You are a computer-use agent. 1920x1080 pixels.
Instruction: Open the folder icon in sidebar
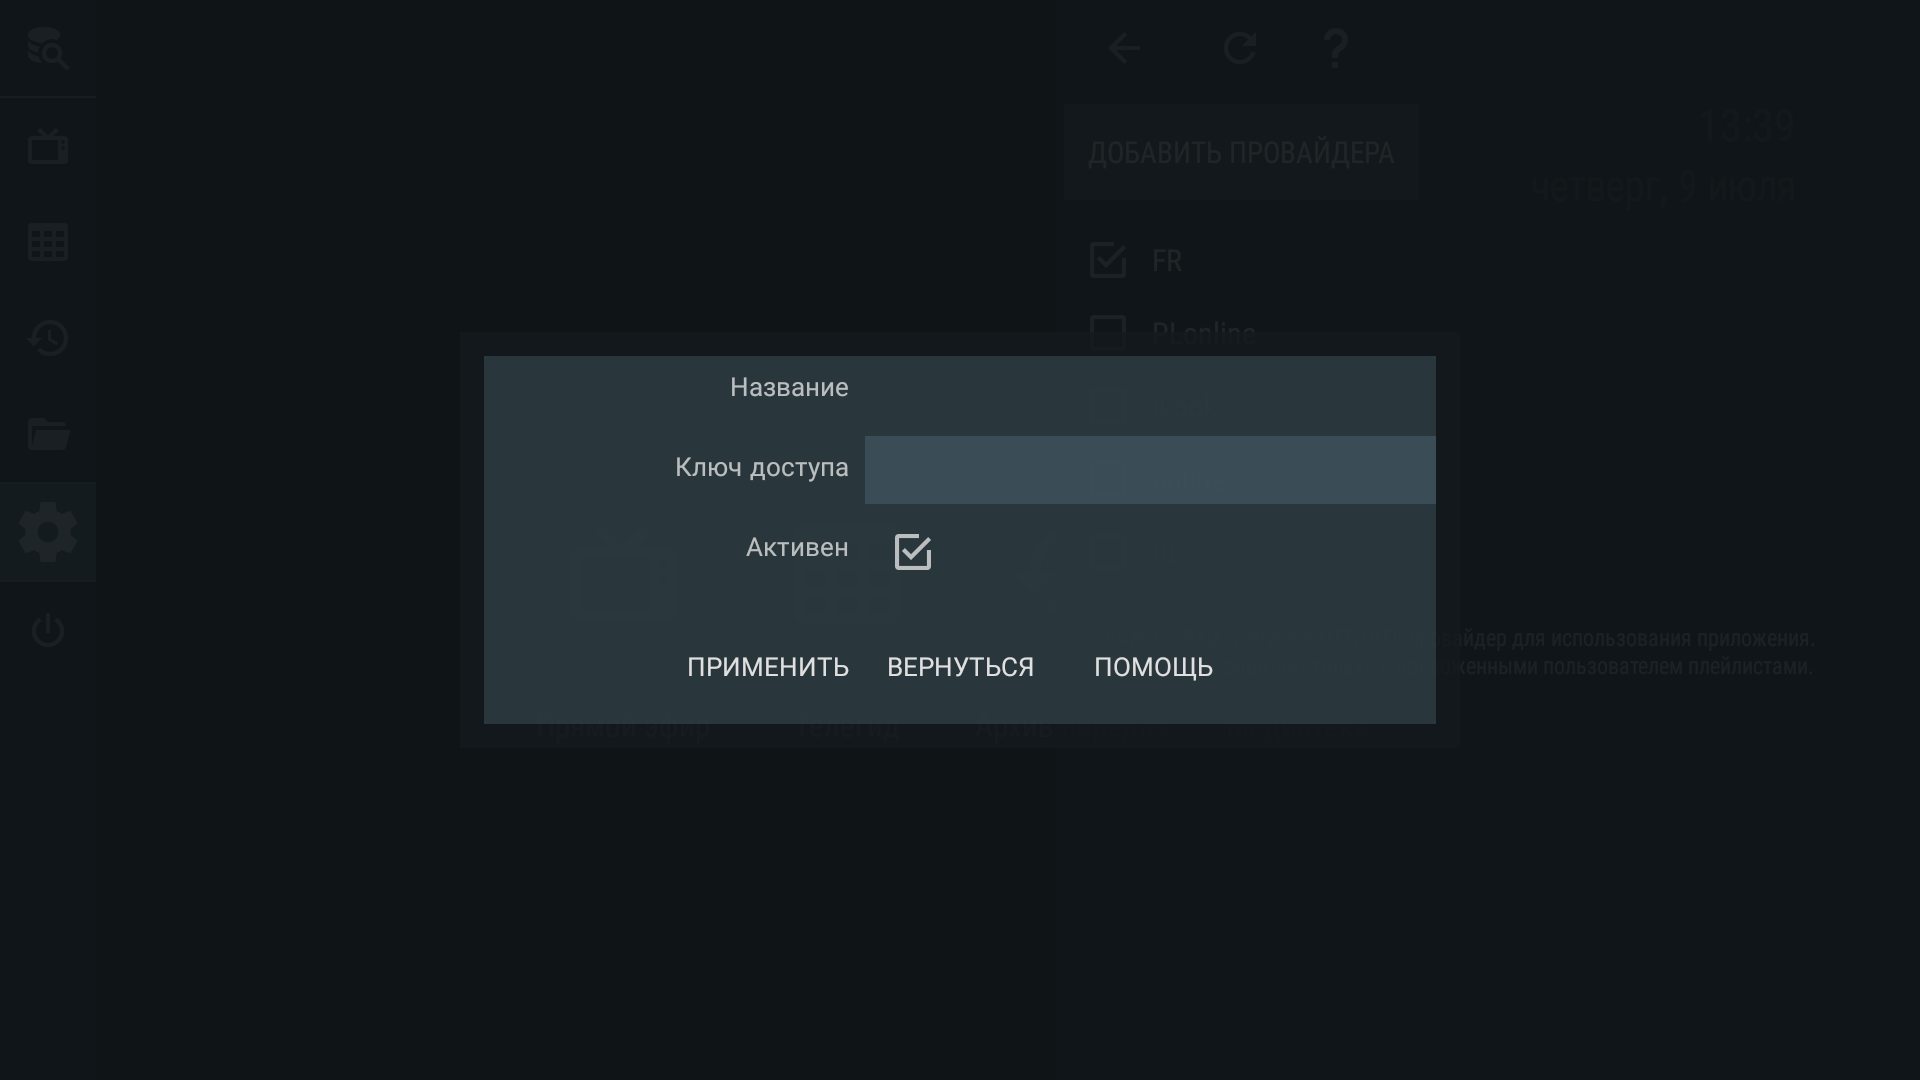(47, 434)
